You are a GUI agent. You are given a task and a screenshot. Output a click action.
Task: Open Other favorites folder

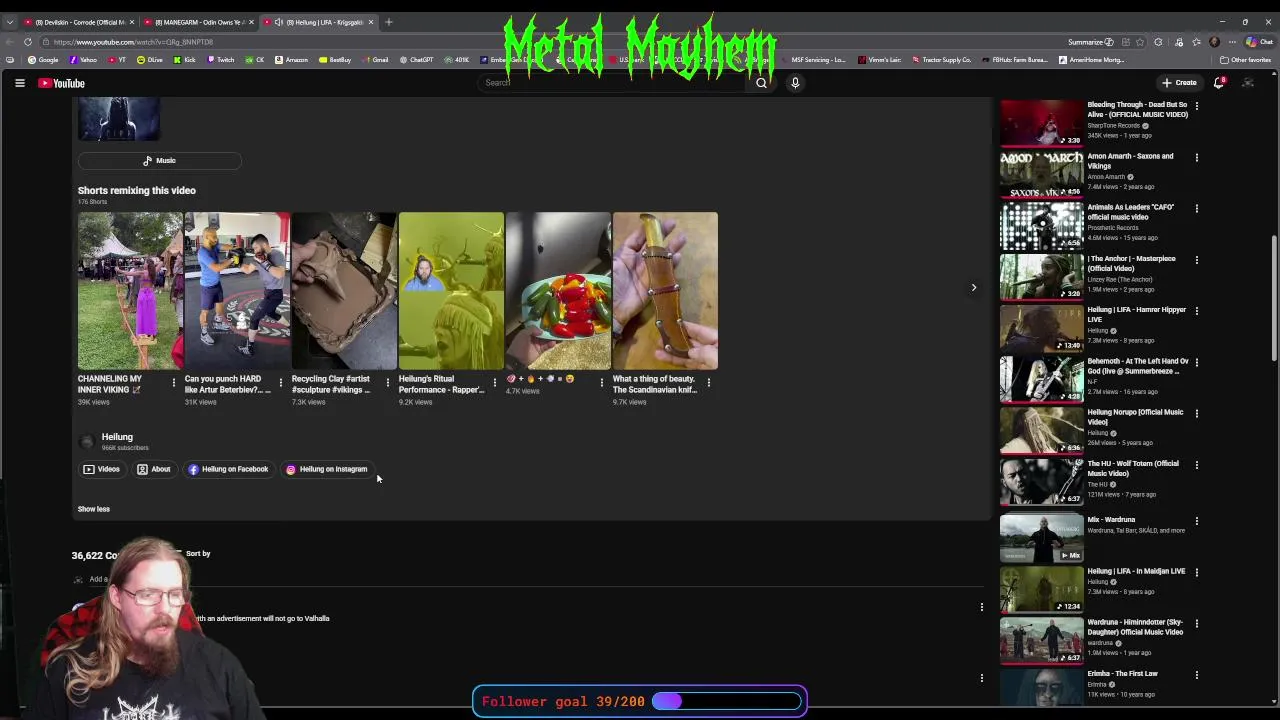coord(1245,60)
